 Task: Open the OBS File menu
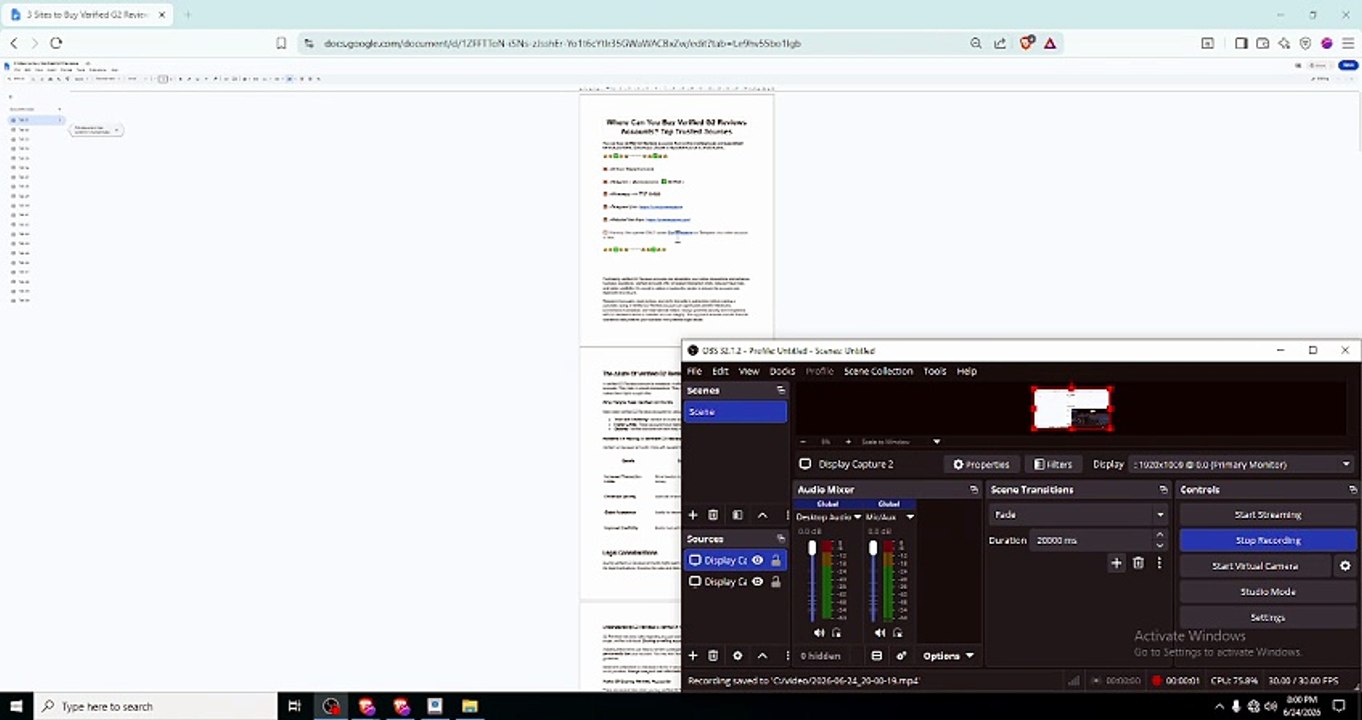[694, 371]
